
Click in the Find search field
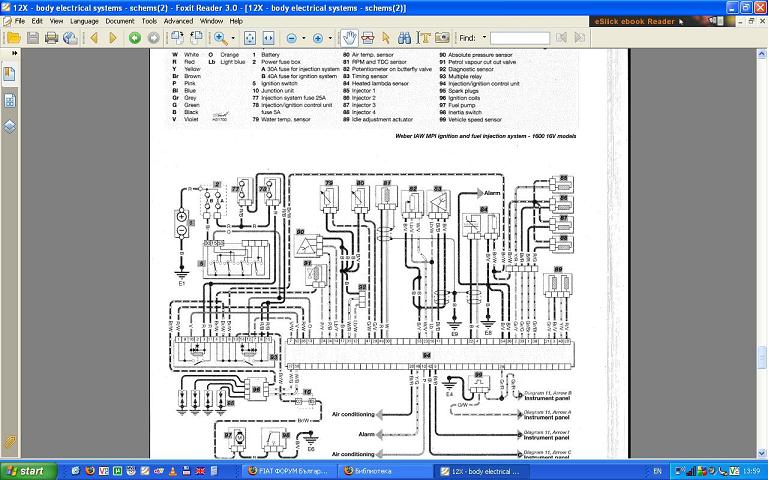[519, 38]
